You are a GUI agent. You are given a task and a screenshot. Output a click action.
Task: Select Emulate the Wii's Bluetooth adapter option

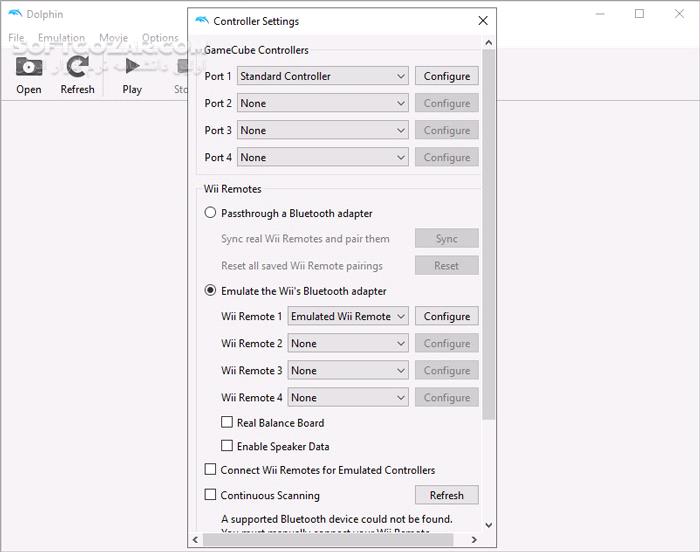pos(210,290)
